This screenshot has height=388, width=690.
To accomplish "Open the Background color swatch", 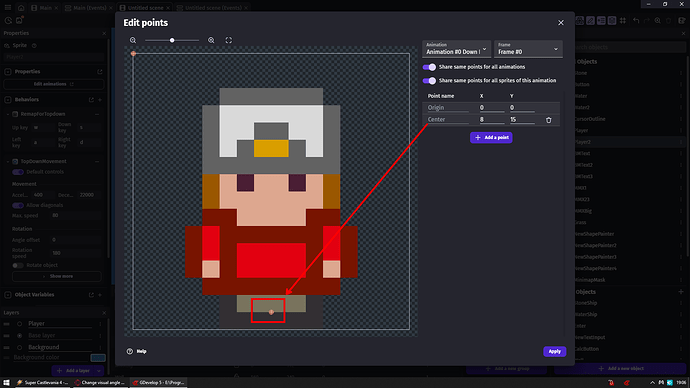I will pyautogui.click(x=98, y=358).
